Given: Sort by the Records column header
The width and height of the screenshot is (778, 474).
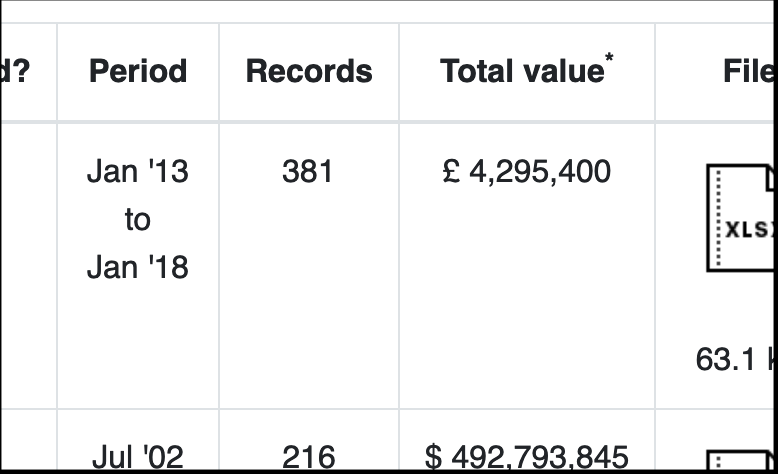Looking at the screenshot, I should (309, 71).
